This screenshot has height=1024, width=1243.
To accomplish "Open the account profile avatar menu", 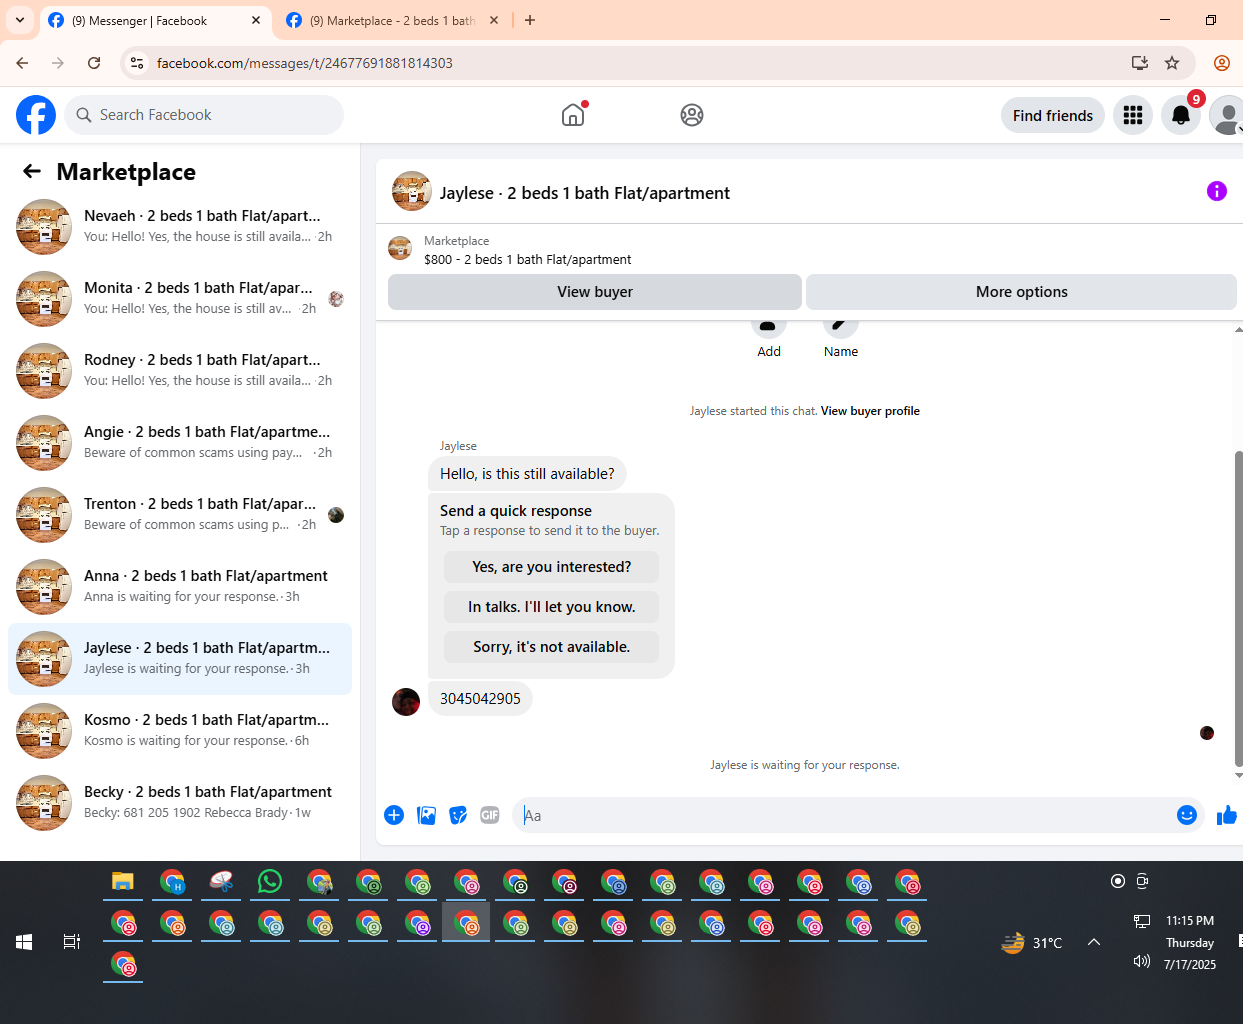I will (1226, 115).
